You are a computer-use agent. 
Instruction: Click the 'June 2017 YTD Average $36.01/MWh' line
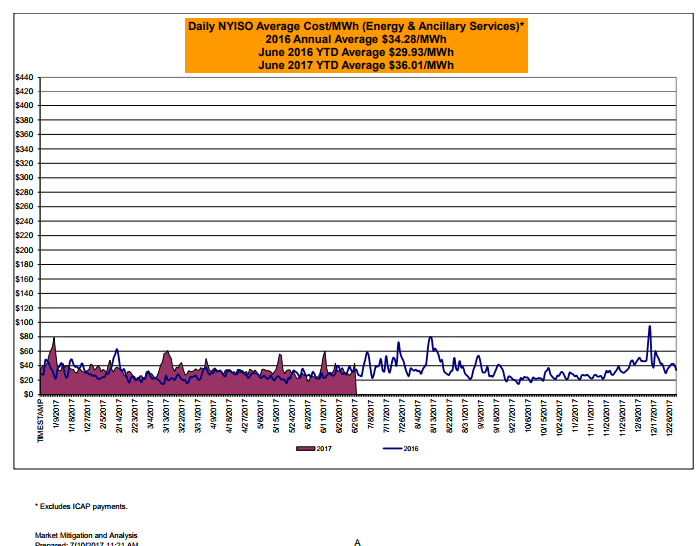click(x=356, y=65)
